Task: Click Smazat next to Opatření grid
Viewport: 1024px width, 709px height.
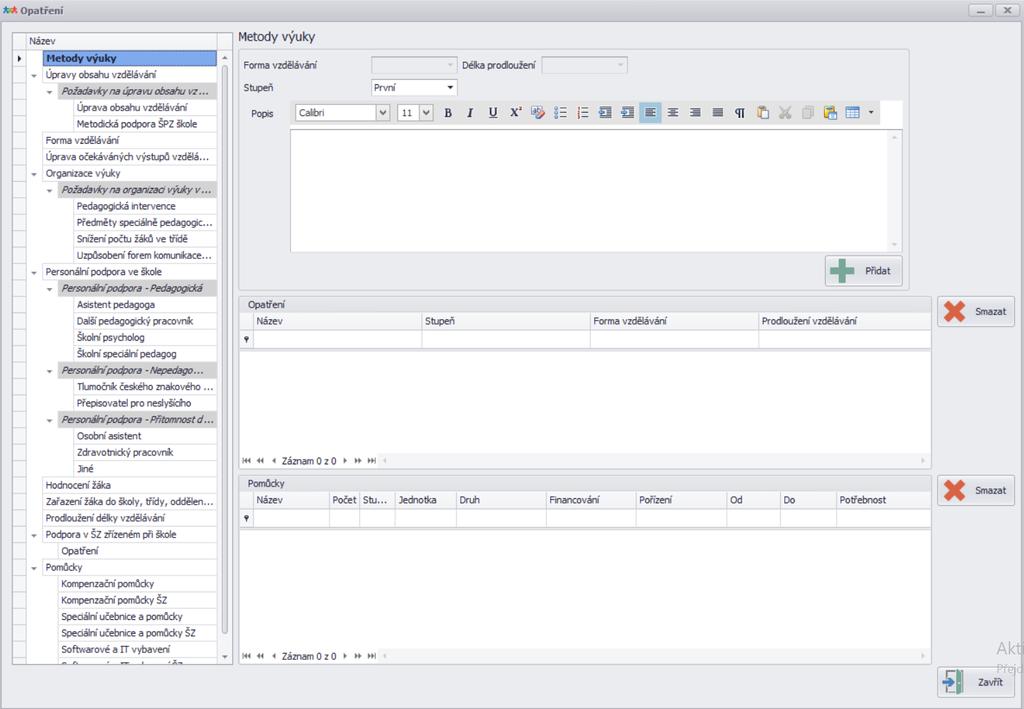Action: (x=976, y=311)
